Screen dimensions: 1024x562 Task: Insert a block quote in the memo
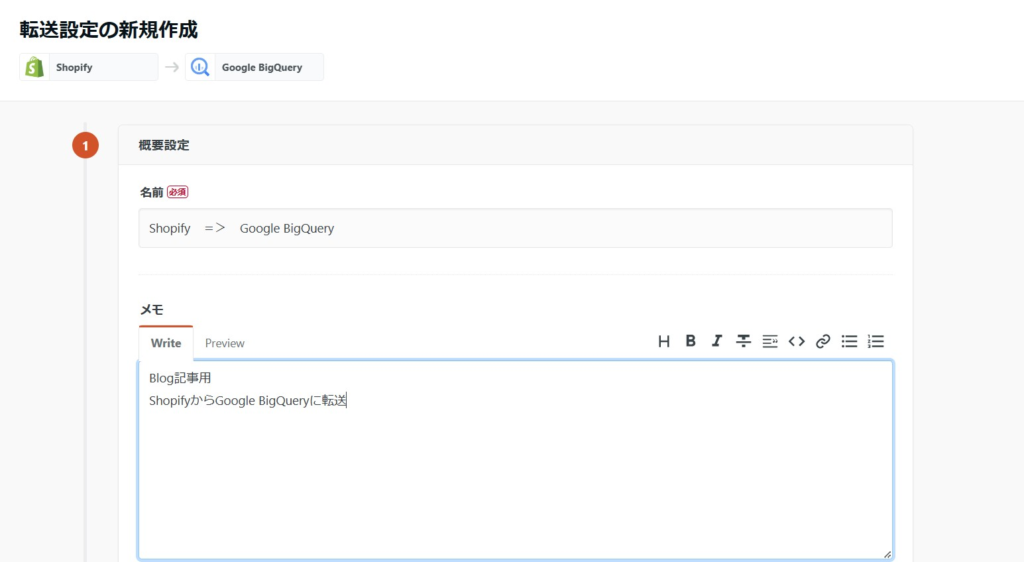pyautogui.click(x=770, y=341)
